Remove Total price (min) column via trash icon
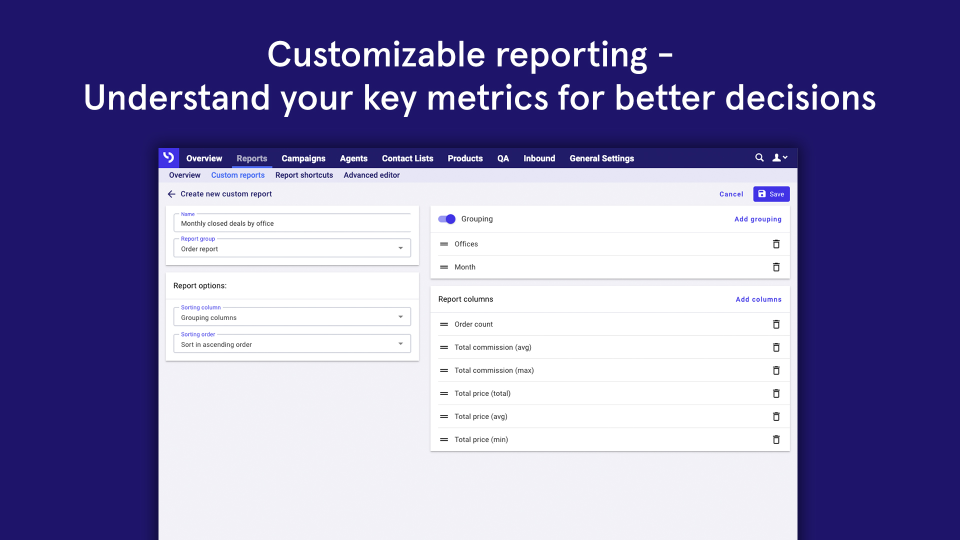The image size is (960, 540). [776, 440]
